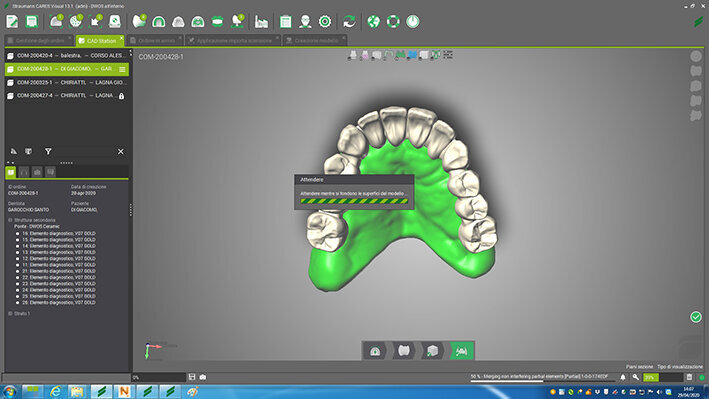Select the third workflow step cube icon
This screenshot has width=709, height=399.
(432, 351)
